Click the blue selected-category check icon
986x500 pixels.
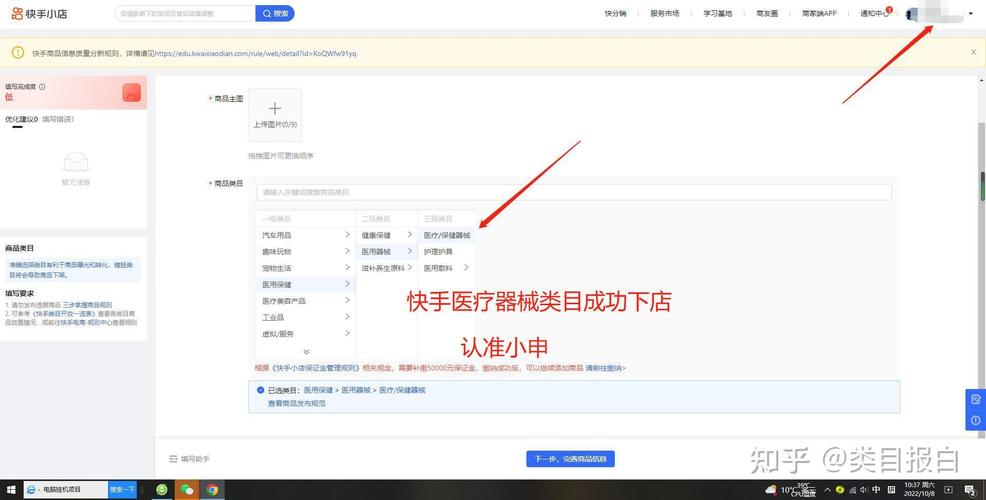click(260, 390)
